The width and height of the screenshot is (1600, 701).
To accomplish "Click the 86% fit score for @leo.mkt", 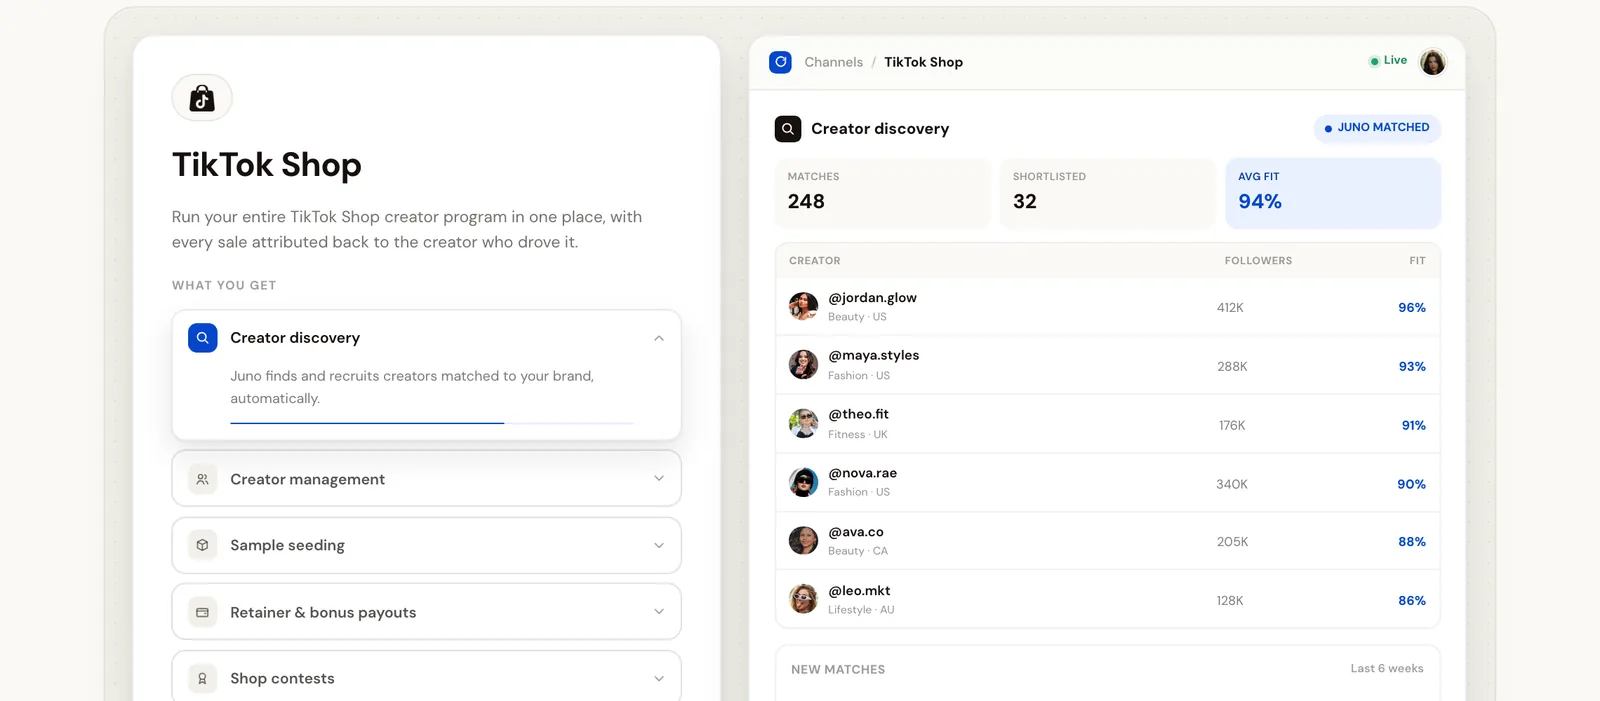I will click(1412, 601).
